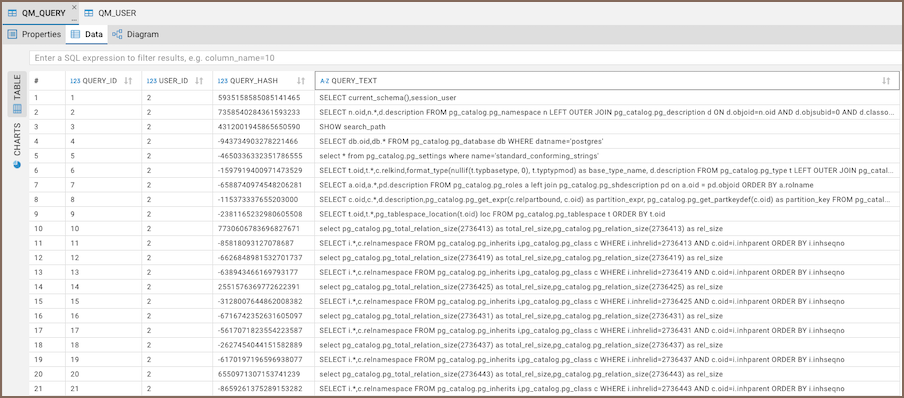The height and width of the screenshot is (398, 904).
Task: Sort by QUERY_TEXT column sort icon
Action: (x=886, y=81)
